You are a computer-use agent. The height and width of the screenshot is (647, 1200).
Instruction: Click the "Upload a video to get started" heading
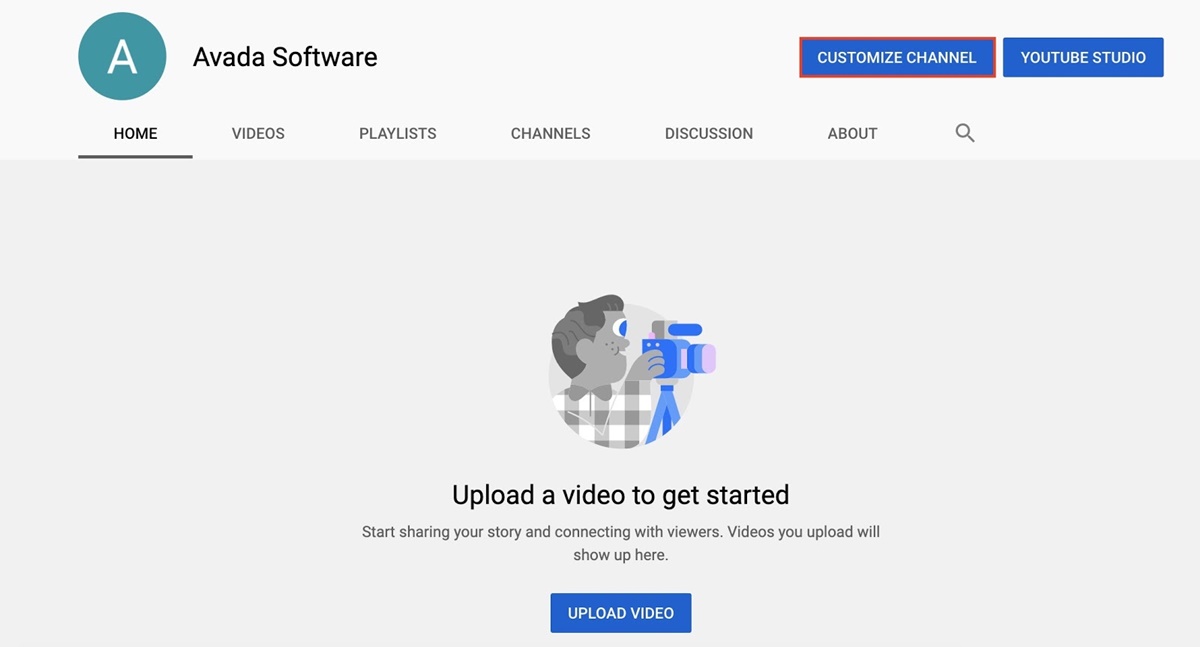point(620,494)
